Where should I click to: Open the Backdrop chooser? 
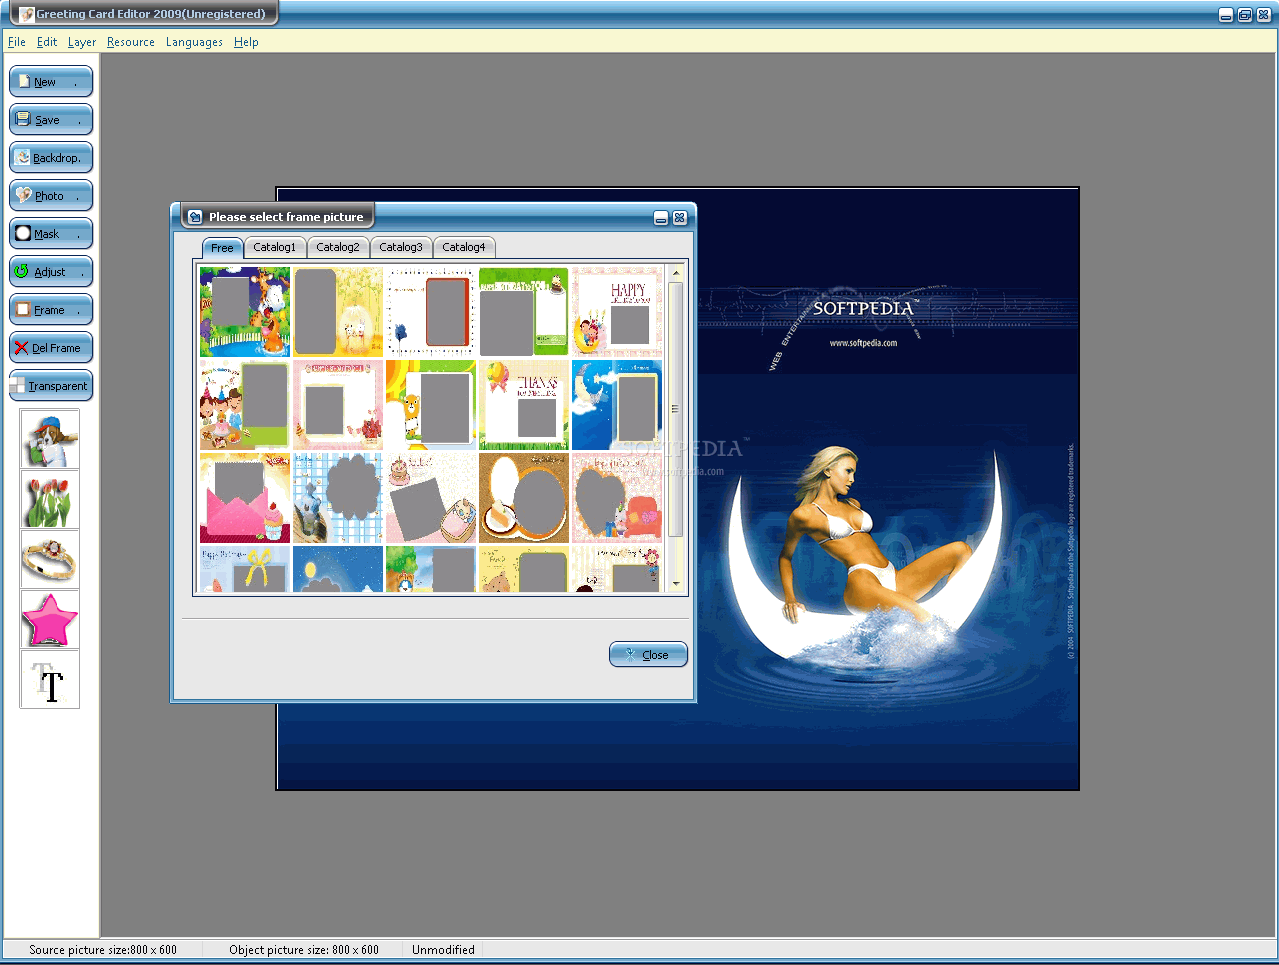click(51, 158)
